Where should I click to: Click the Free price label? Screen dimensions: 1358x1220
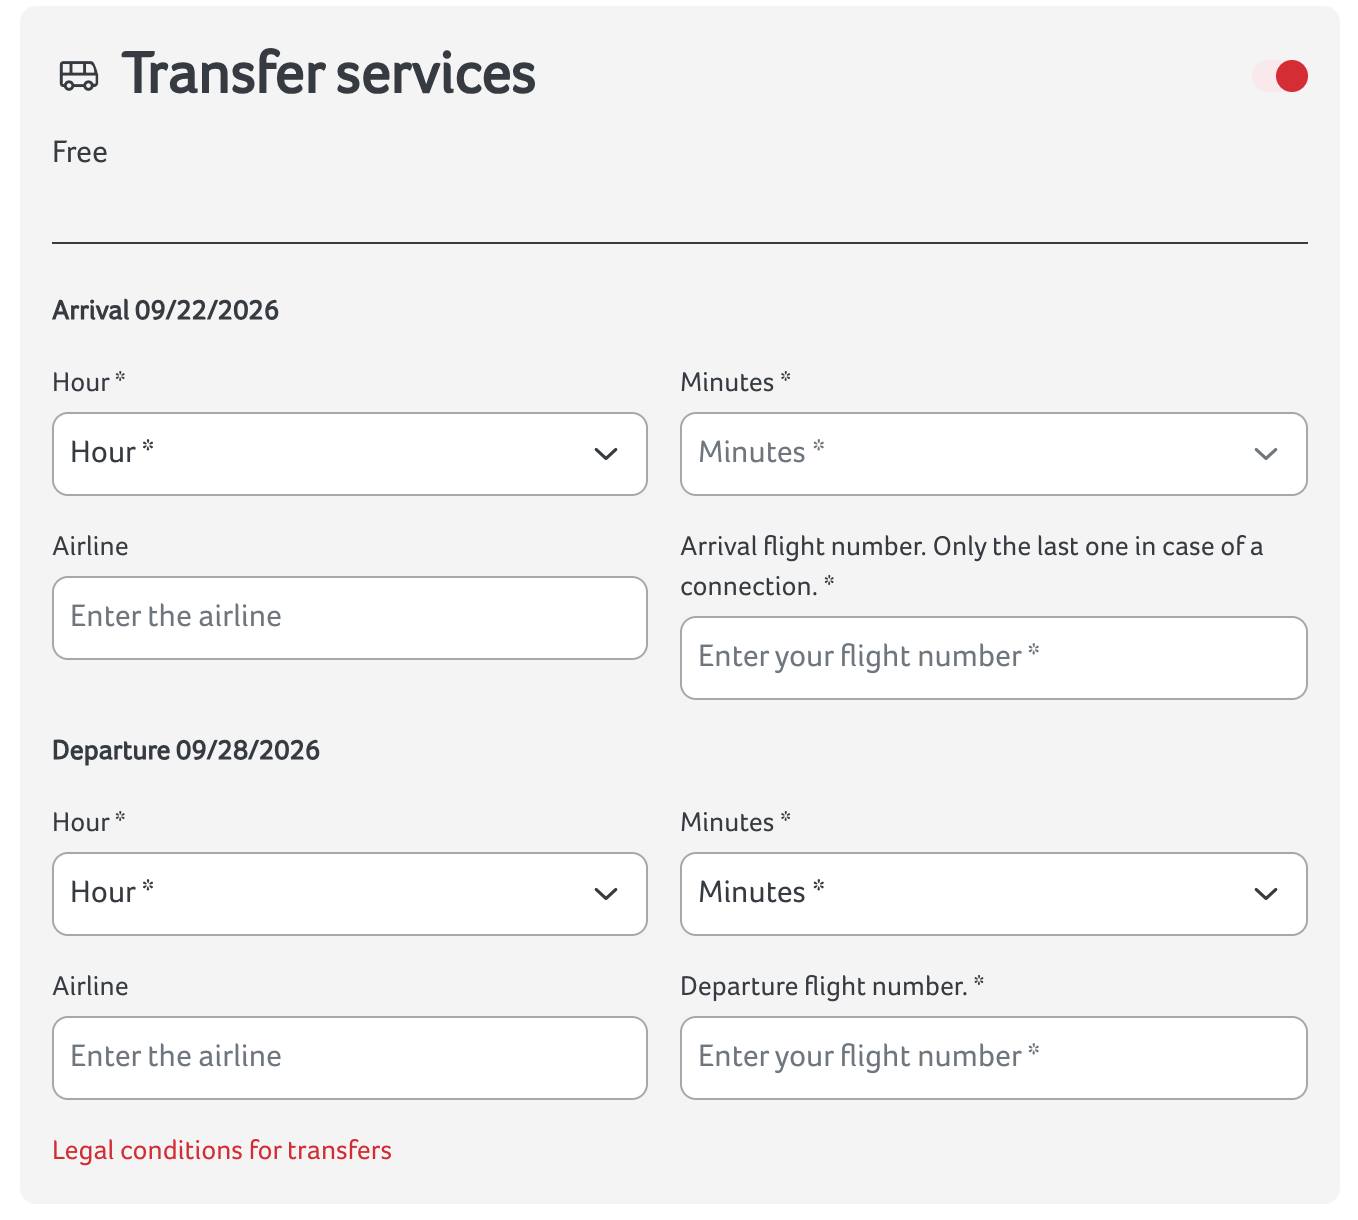click(80, 152)
